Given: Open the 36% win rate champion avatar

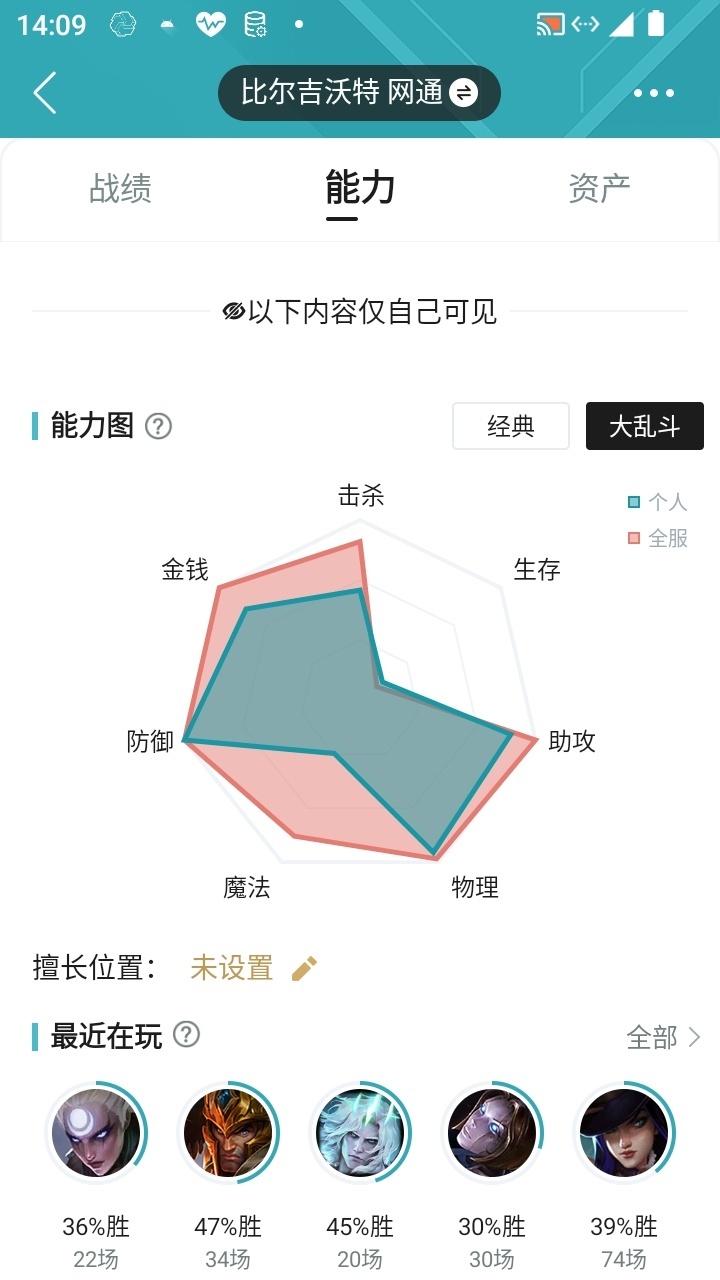Looking at the screenshot, I should click(x=96, y=1133).
